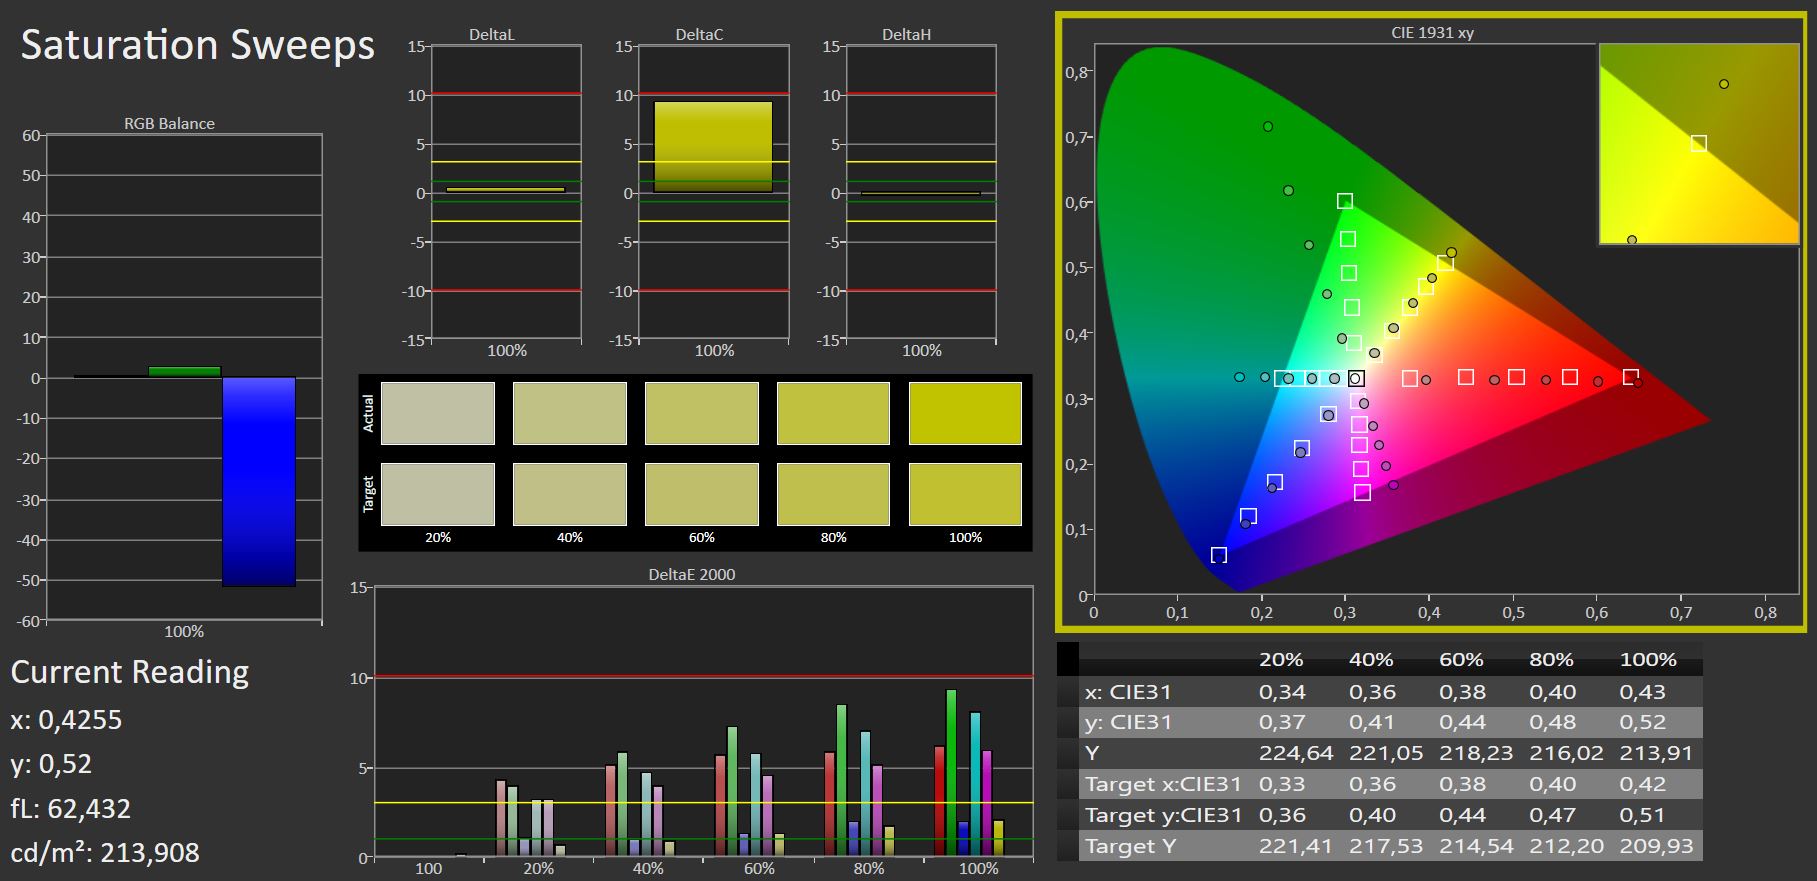
Task: Click the zoomed yellow inset in CIE diagram
Action: (x=1699, y=143)
